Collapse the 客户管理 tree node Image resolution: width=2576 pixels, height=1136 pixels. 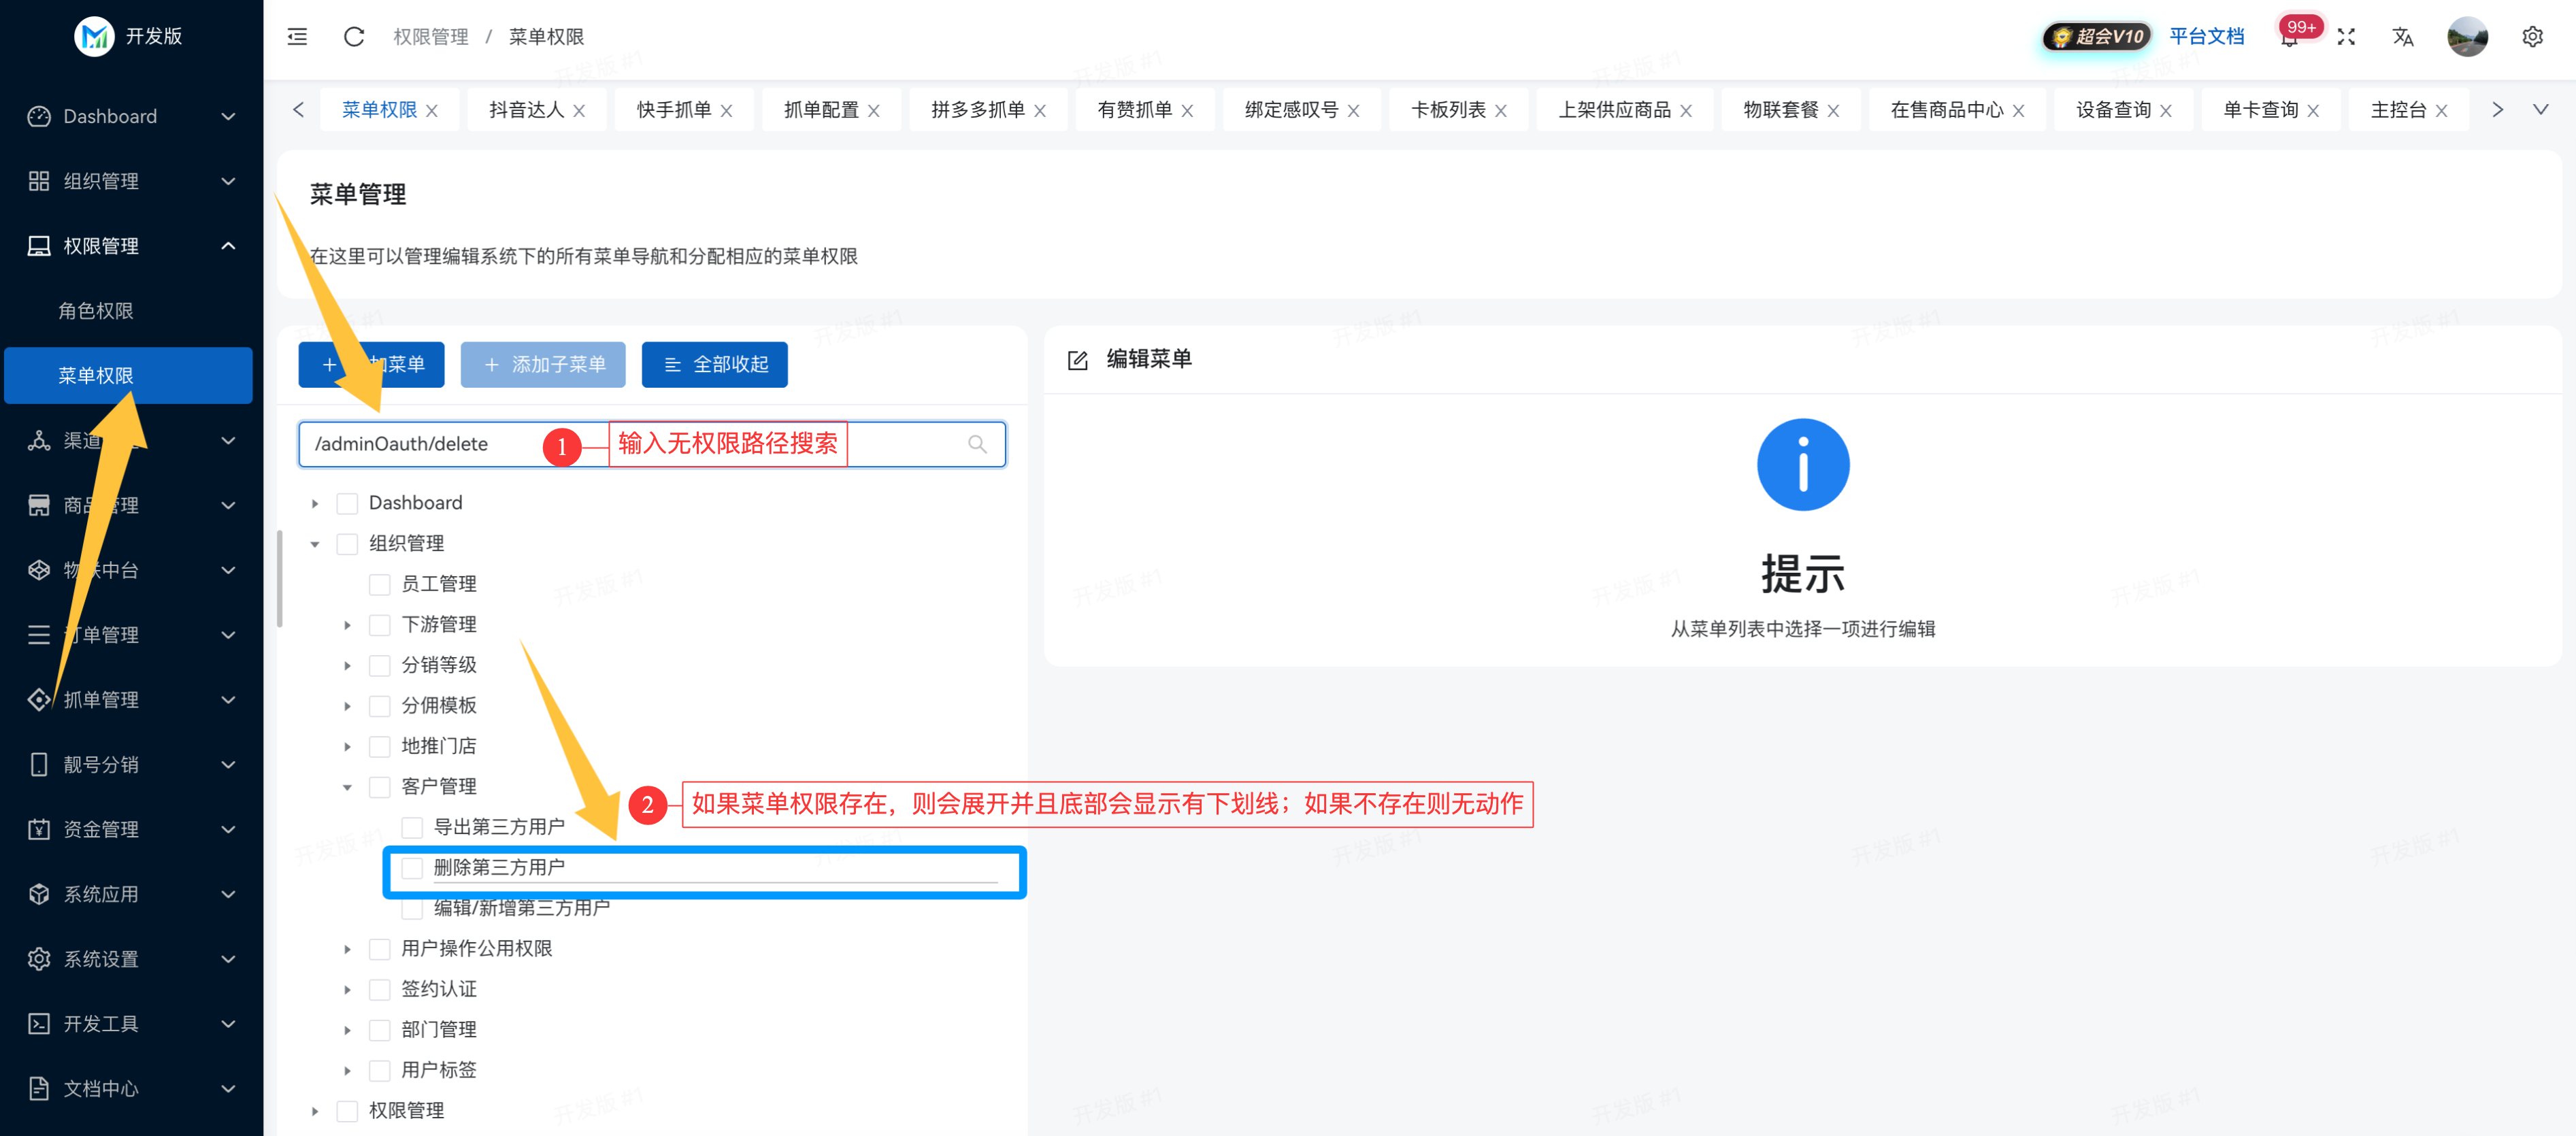coord(347,786)
